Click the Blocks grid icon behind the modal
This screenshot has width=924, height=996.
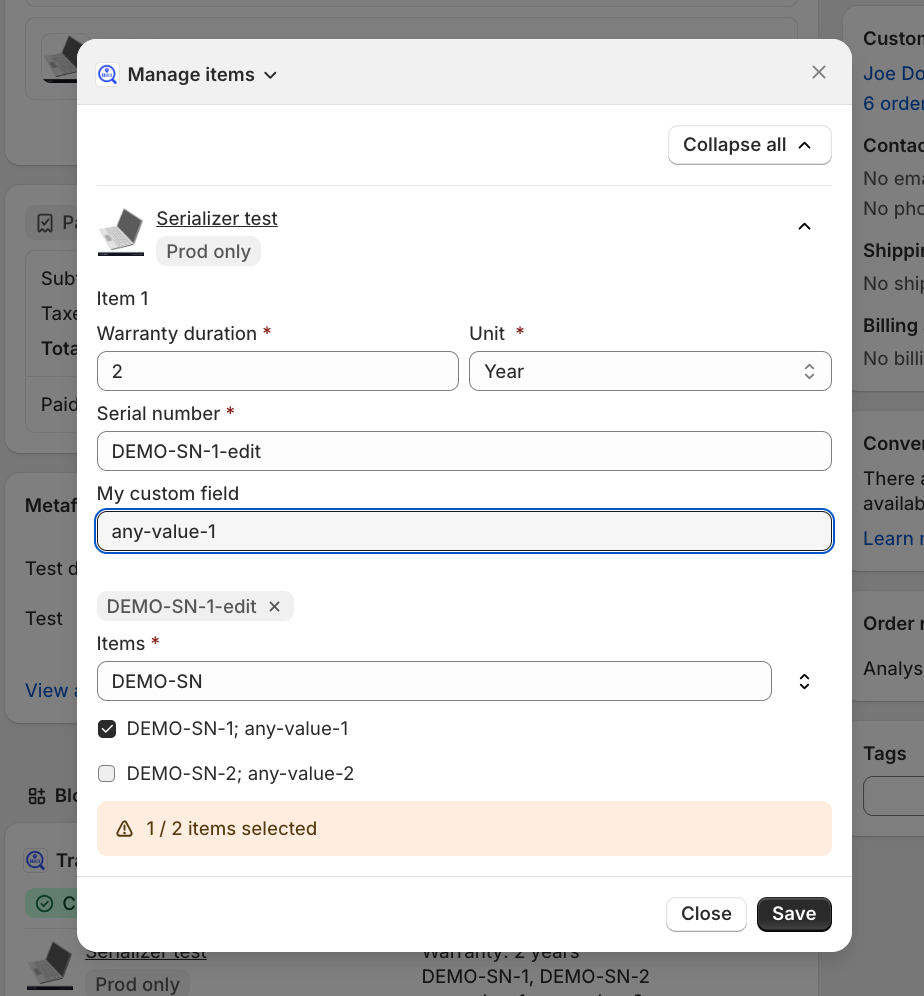click(37, 796)
